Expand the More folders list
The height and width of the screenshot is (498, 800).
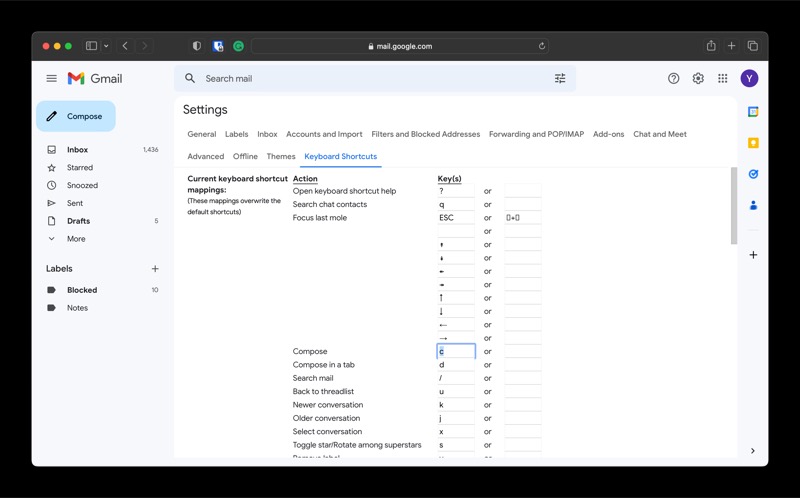(x=76, y=239)
